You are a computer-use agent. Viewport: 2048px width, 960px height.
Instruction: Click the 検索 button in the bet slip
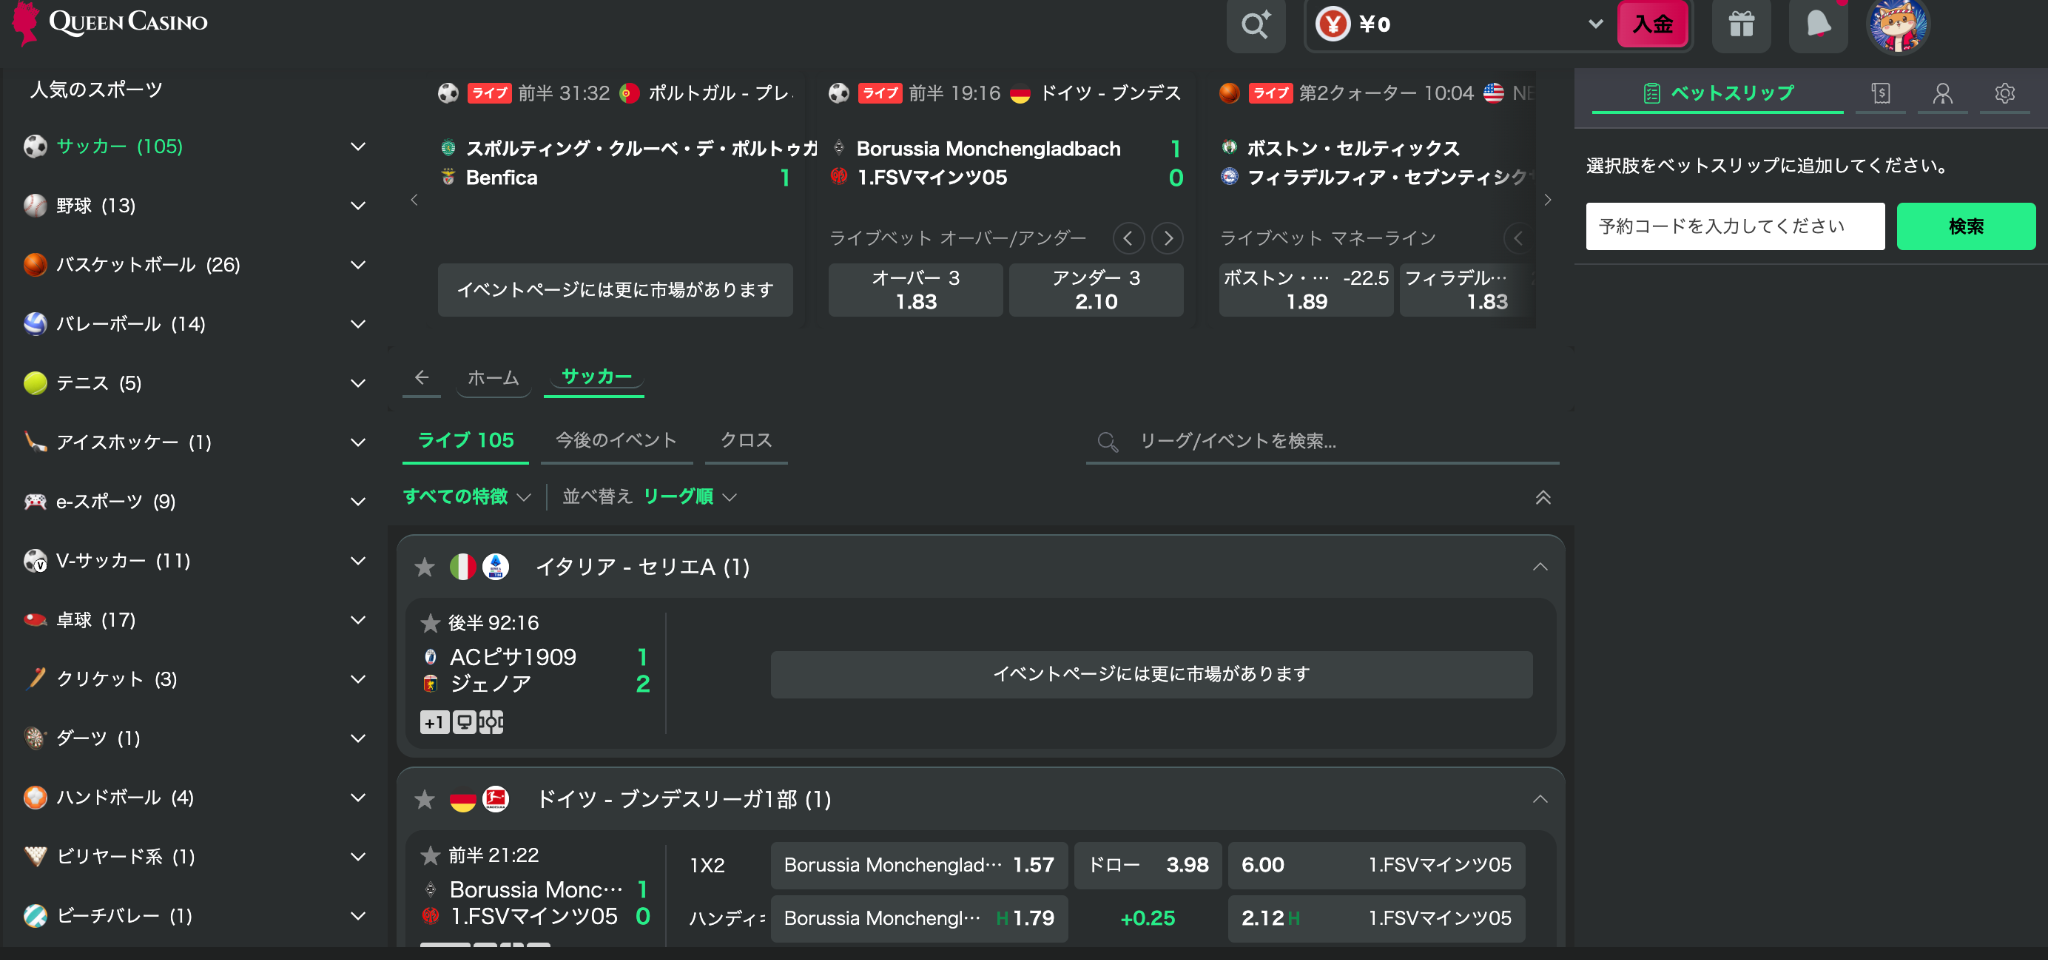pos(1966,226)
